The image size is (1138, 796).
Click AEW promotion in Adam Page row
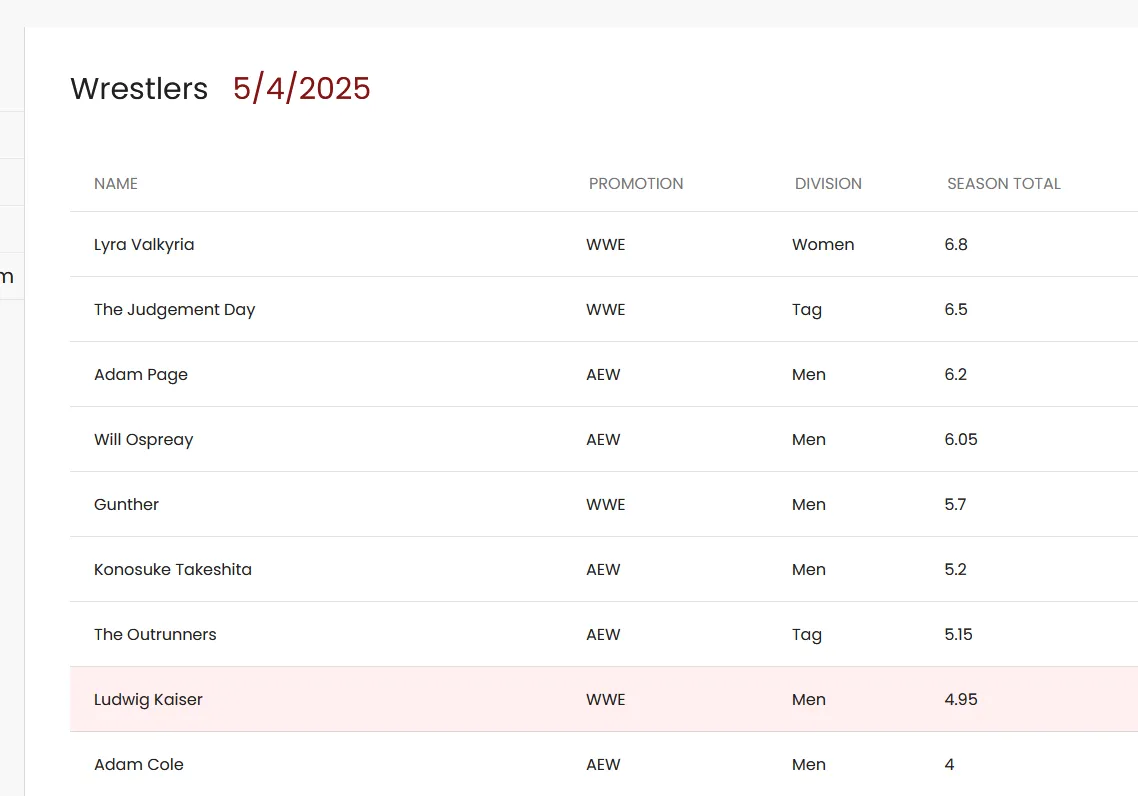coord(603,374)
